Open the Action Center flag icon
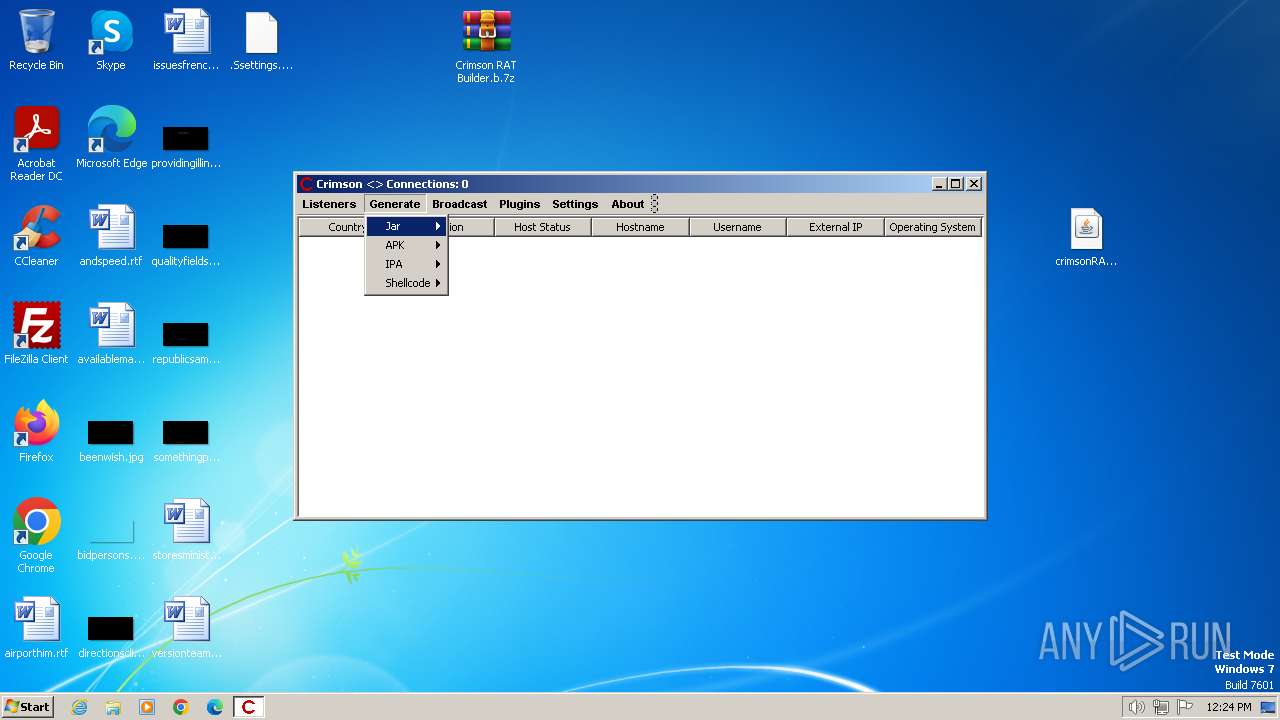Screen dimensions: 1280x720 pyautogui.click(x=1186, y=707)
